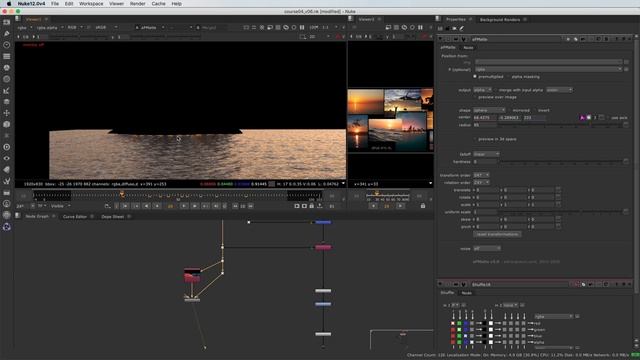Enable preview in 3d space checkbox
Image resolution: width=640 pixels, height=360 pixels.
(475, 139)
